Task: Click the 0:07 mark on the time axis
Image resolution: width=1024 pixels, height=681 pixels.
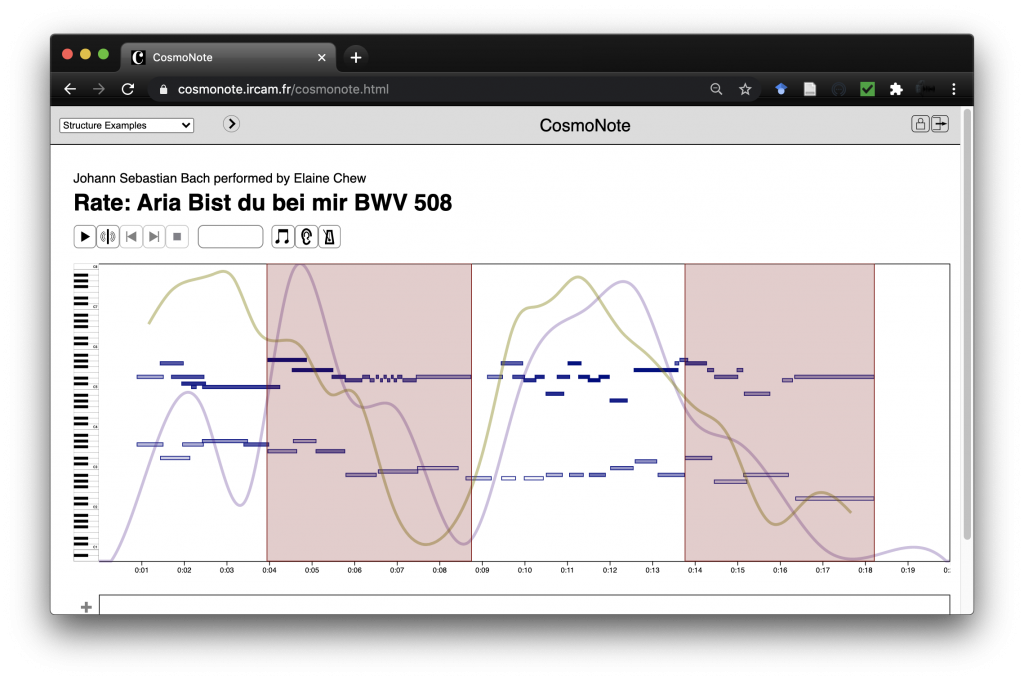Action: click(397, 570)
